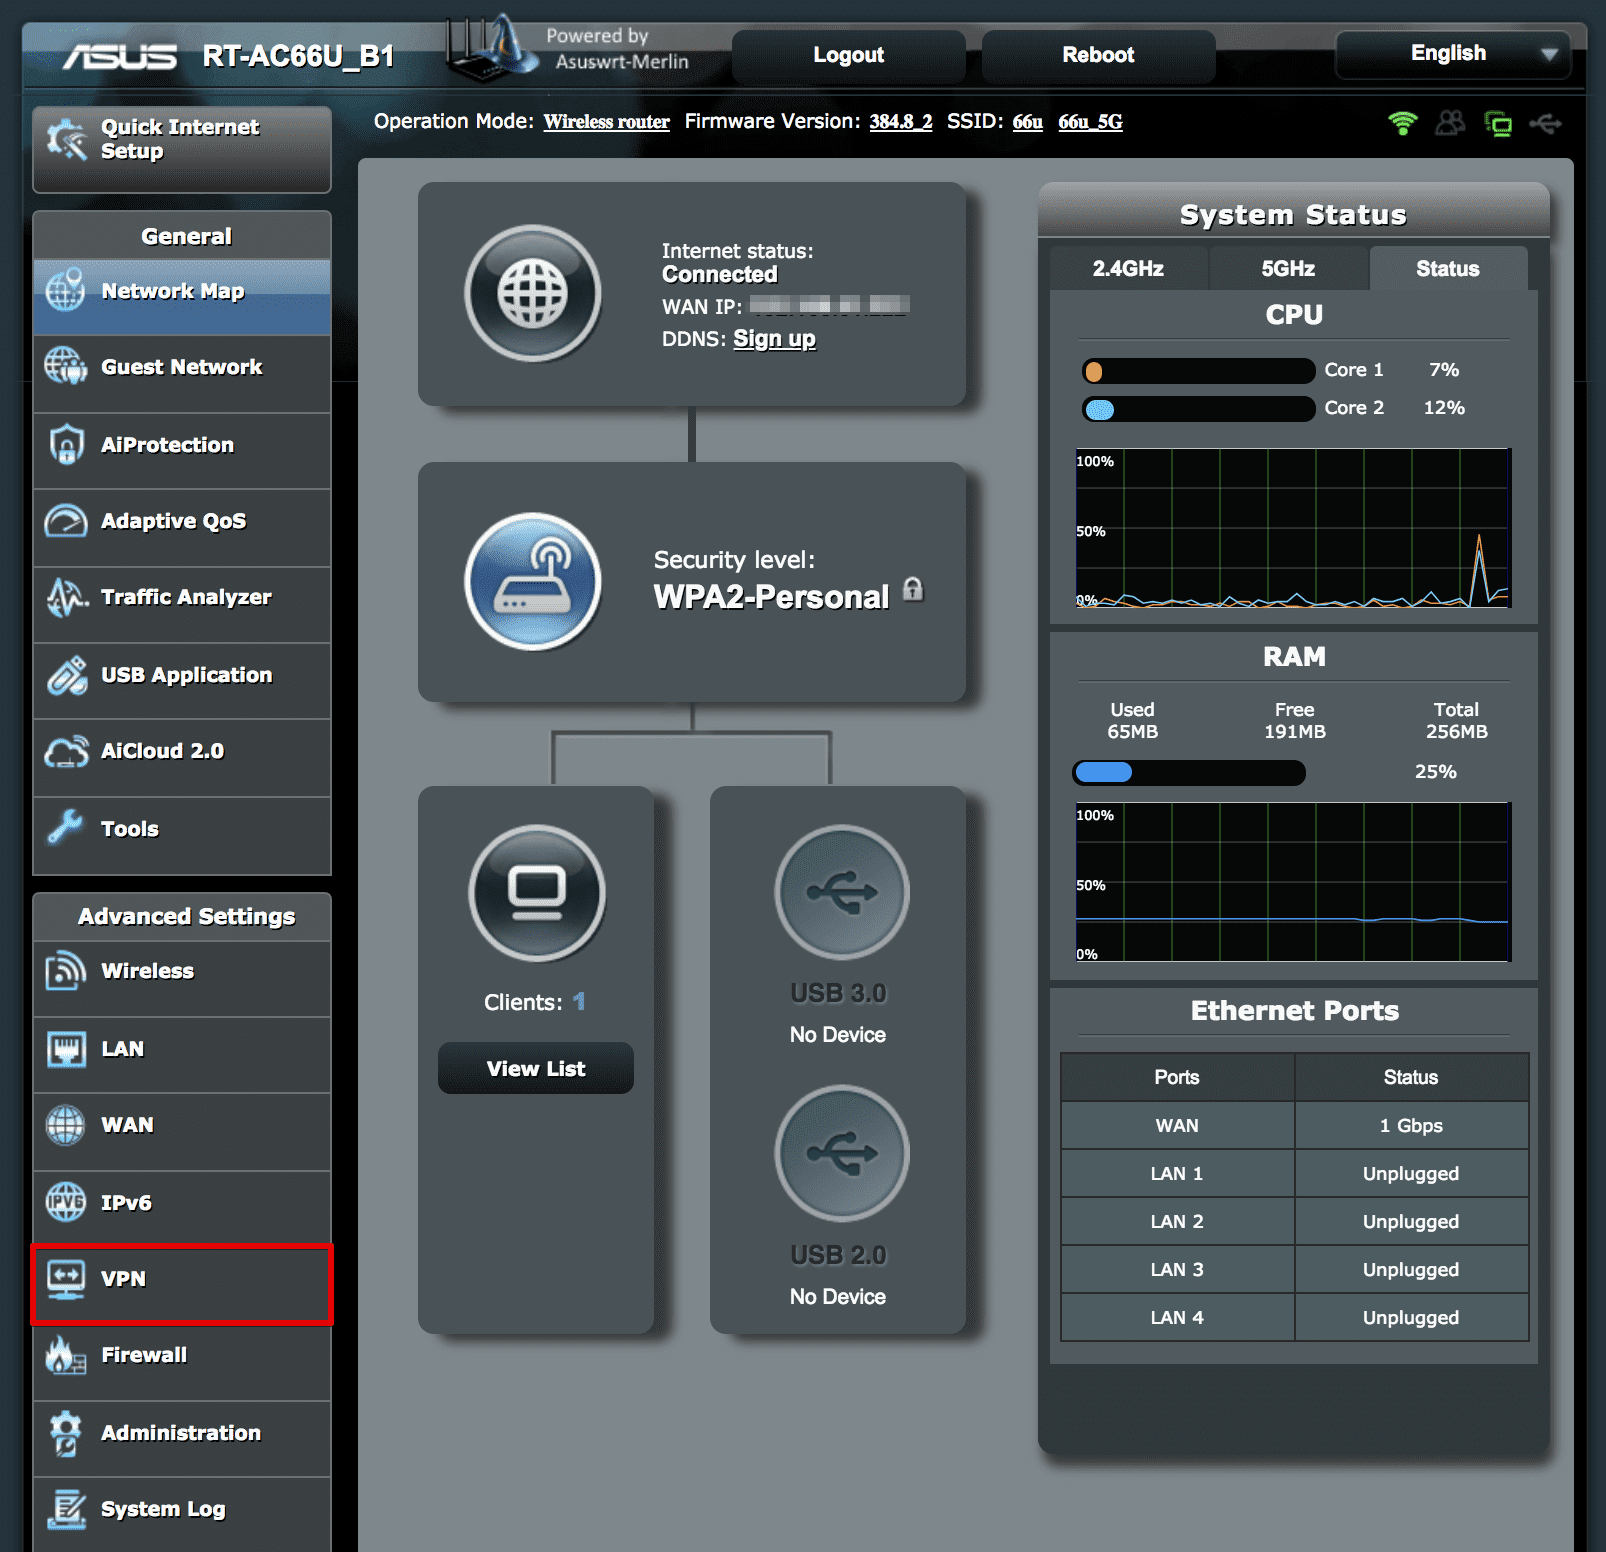The width and height of the screenshot is (1606, 1552).
Task: Click the Logout button
Action: [x=848, y=55]
